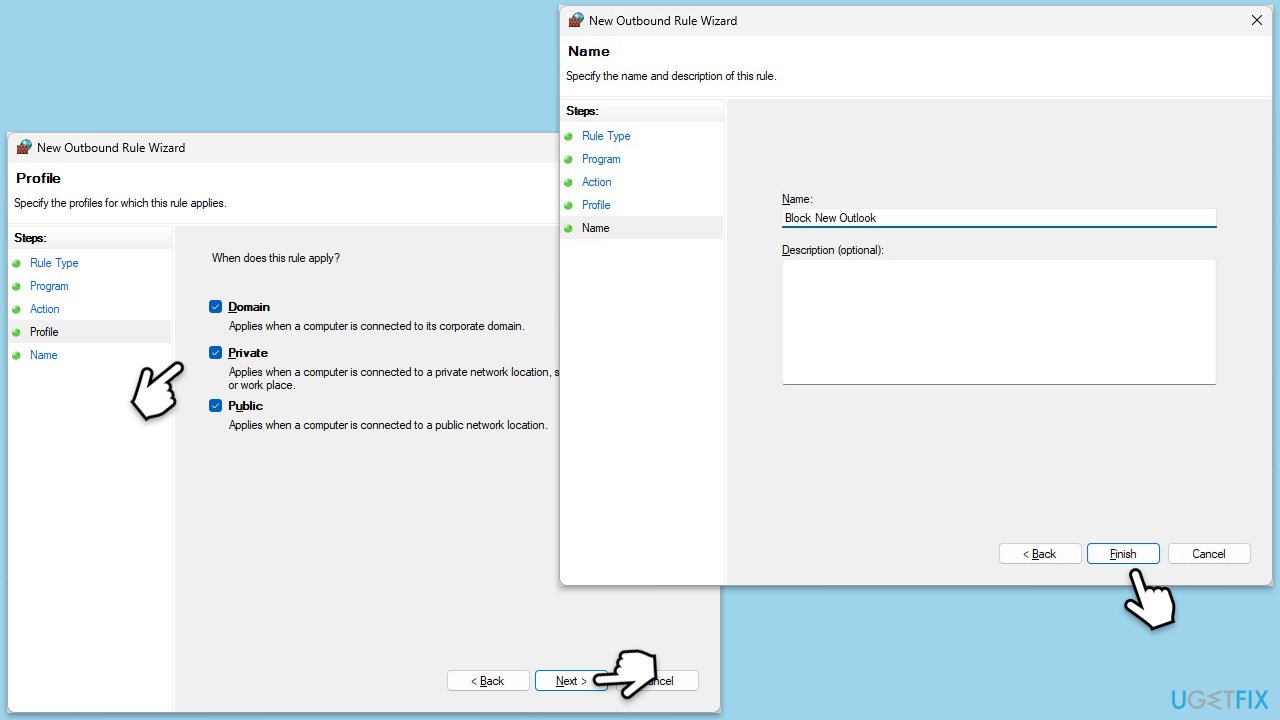The width and height of the screenshot is (1280, 720).
Task: Click firewall icon in Name wizard title bar
Action: pyautogui.click(x=576, y=20)
